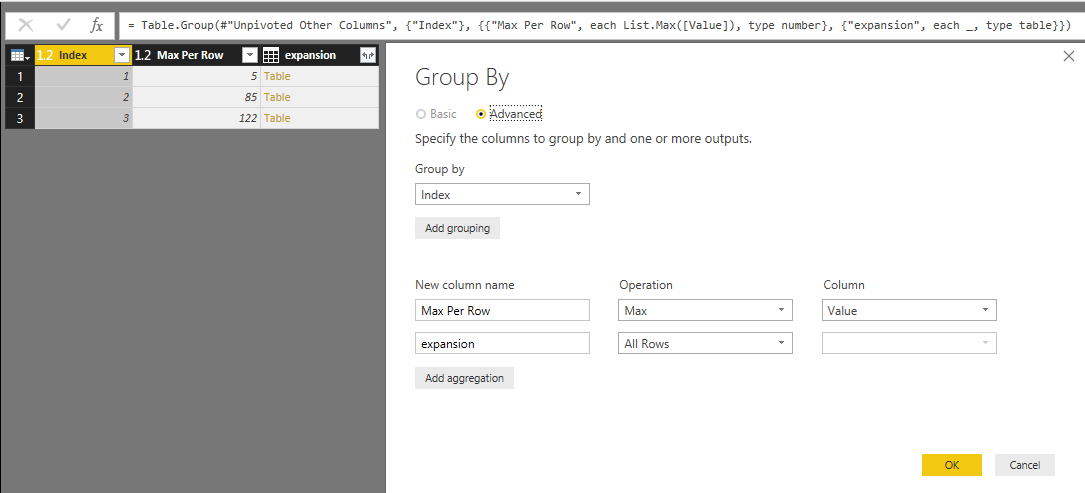The image size is (1085, 493).
Task: Open the Group by Index dropdown
Action: 502,195
